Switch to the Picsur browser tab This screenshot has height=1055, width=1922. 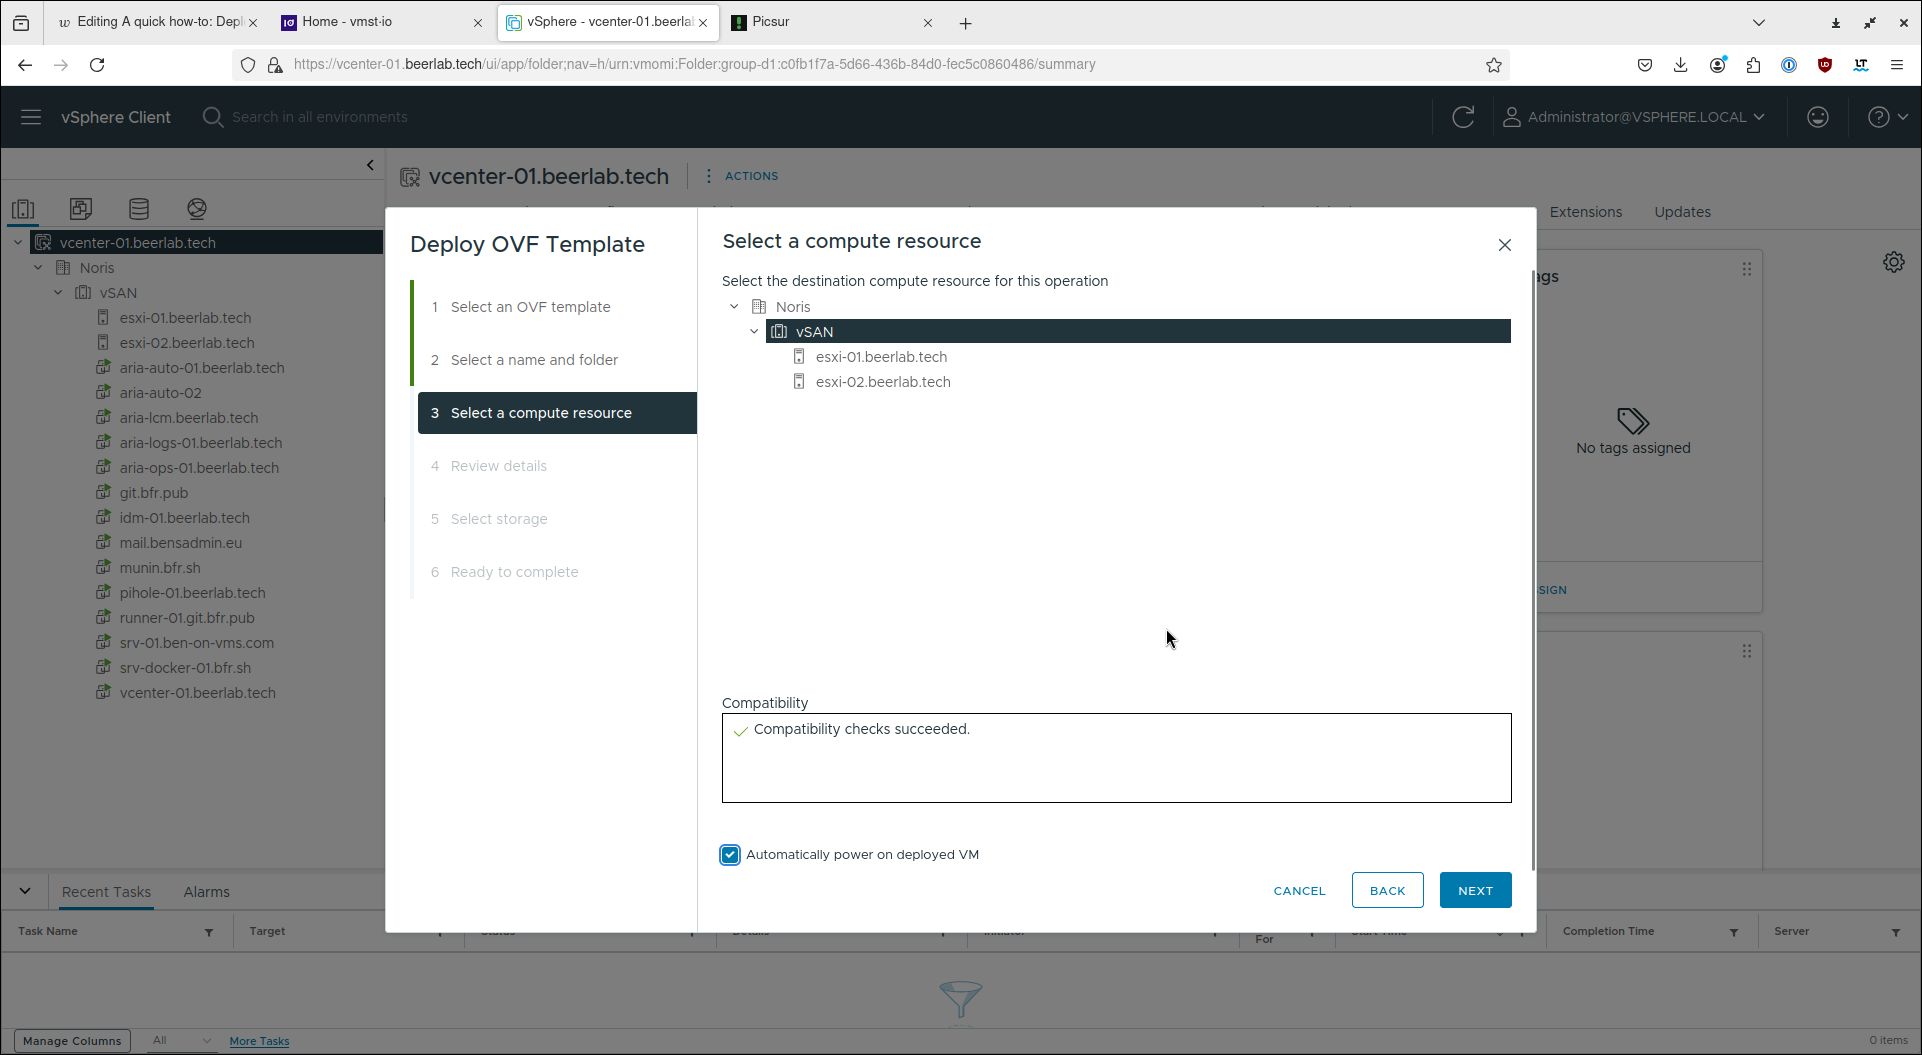tap(832, 22)
